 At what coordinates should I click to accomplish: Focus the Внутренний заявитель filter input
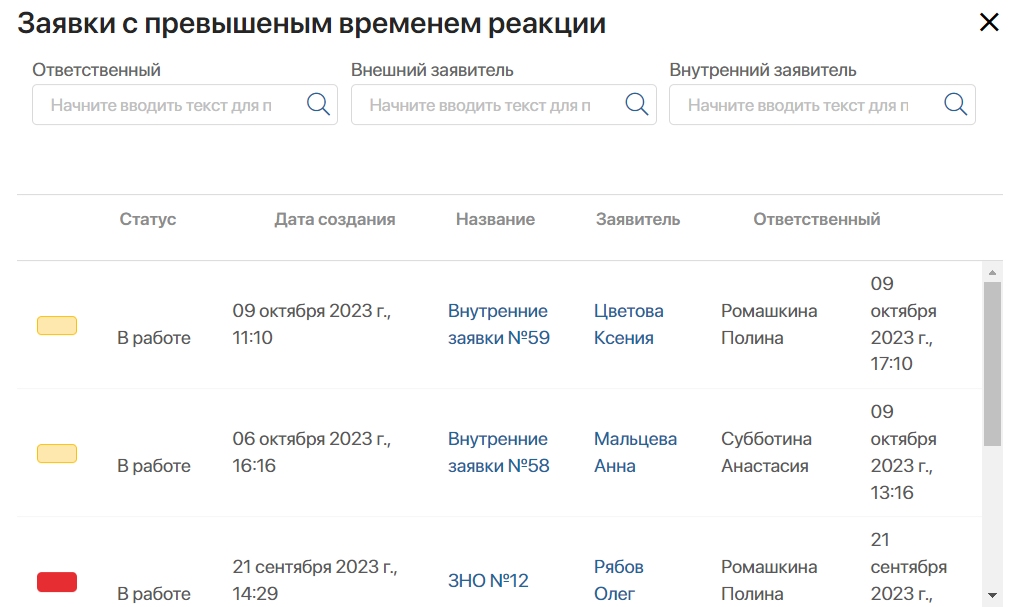[822, 105]
